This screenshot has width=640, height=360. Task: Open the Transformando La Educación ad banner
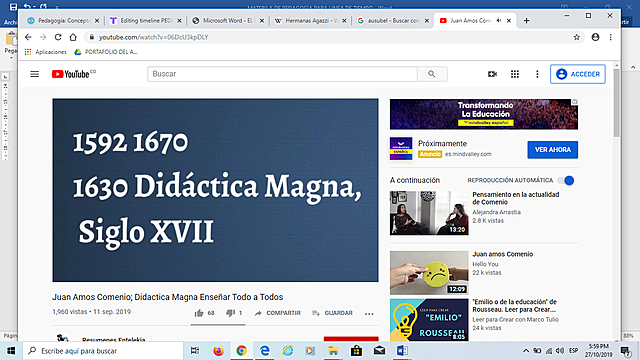(484, 114)
